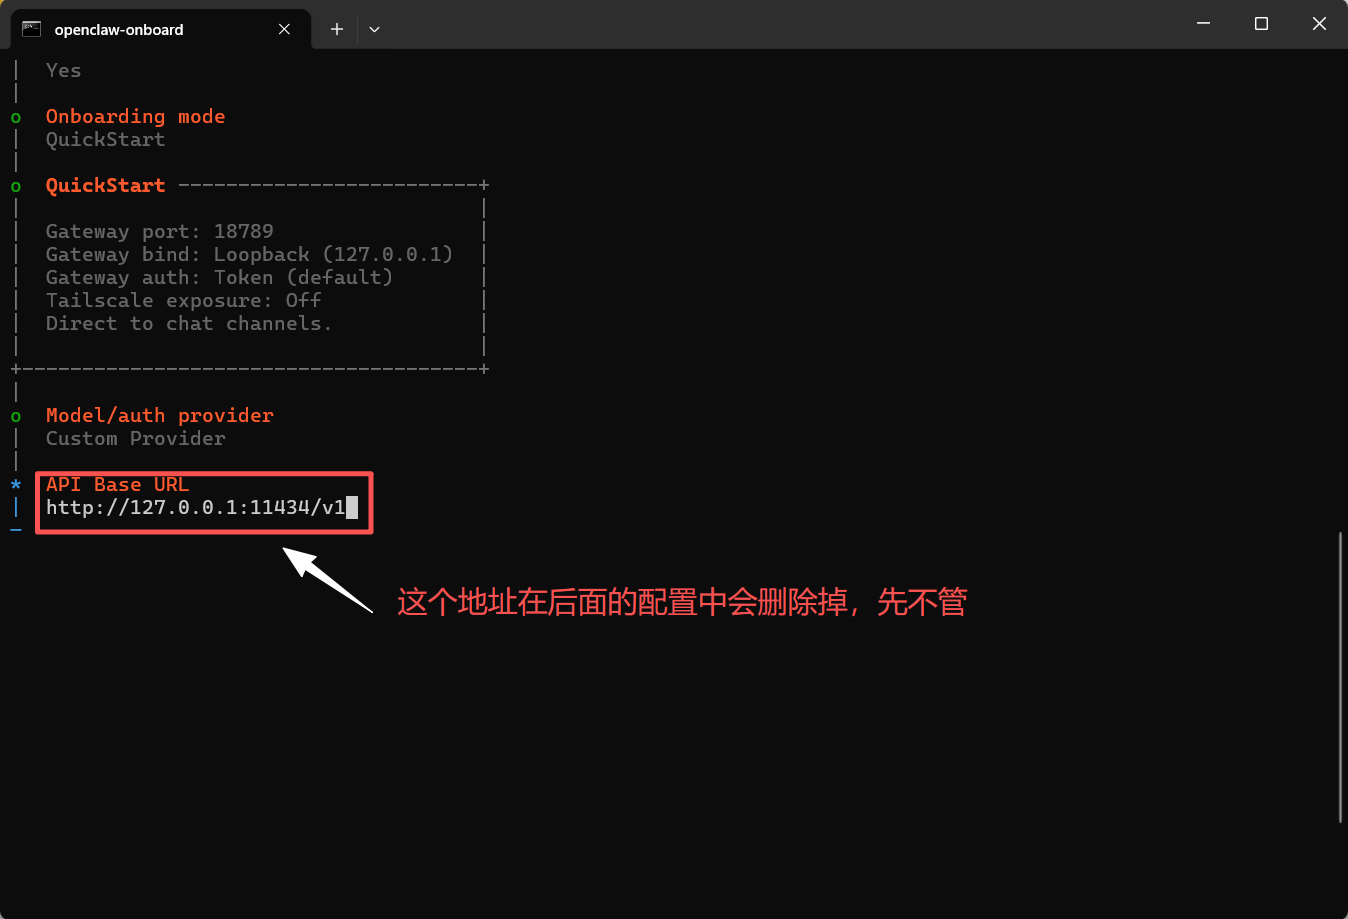The image size is (1348, 919).
Task: Close the terminal window
Action: point(1319,23)
